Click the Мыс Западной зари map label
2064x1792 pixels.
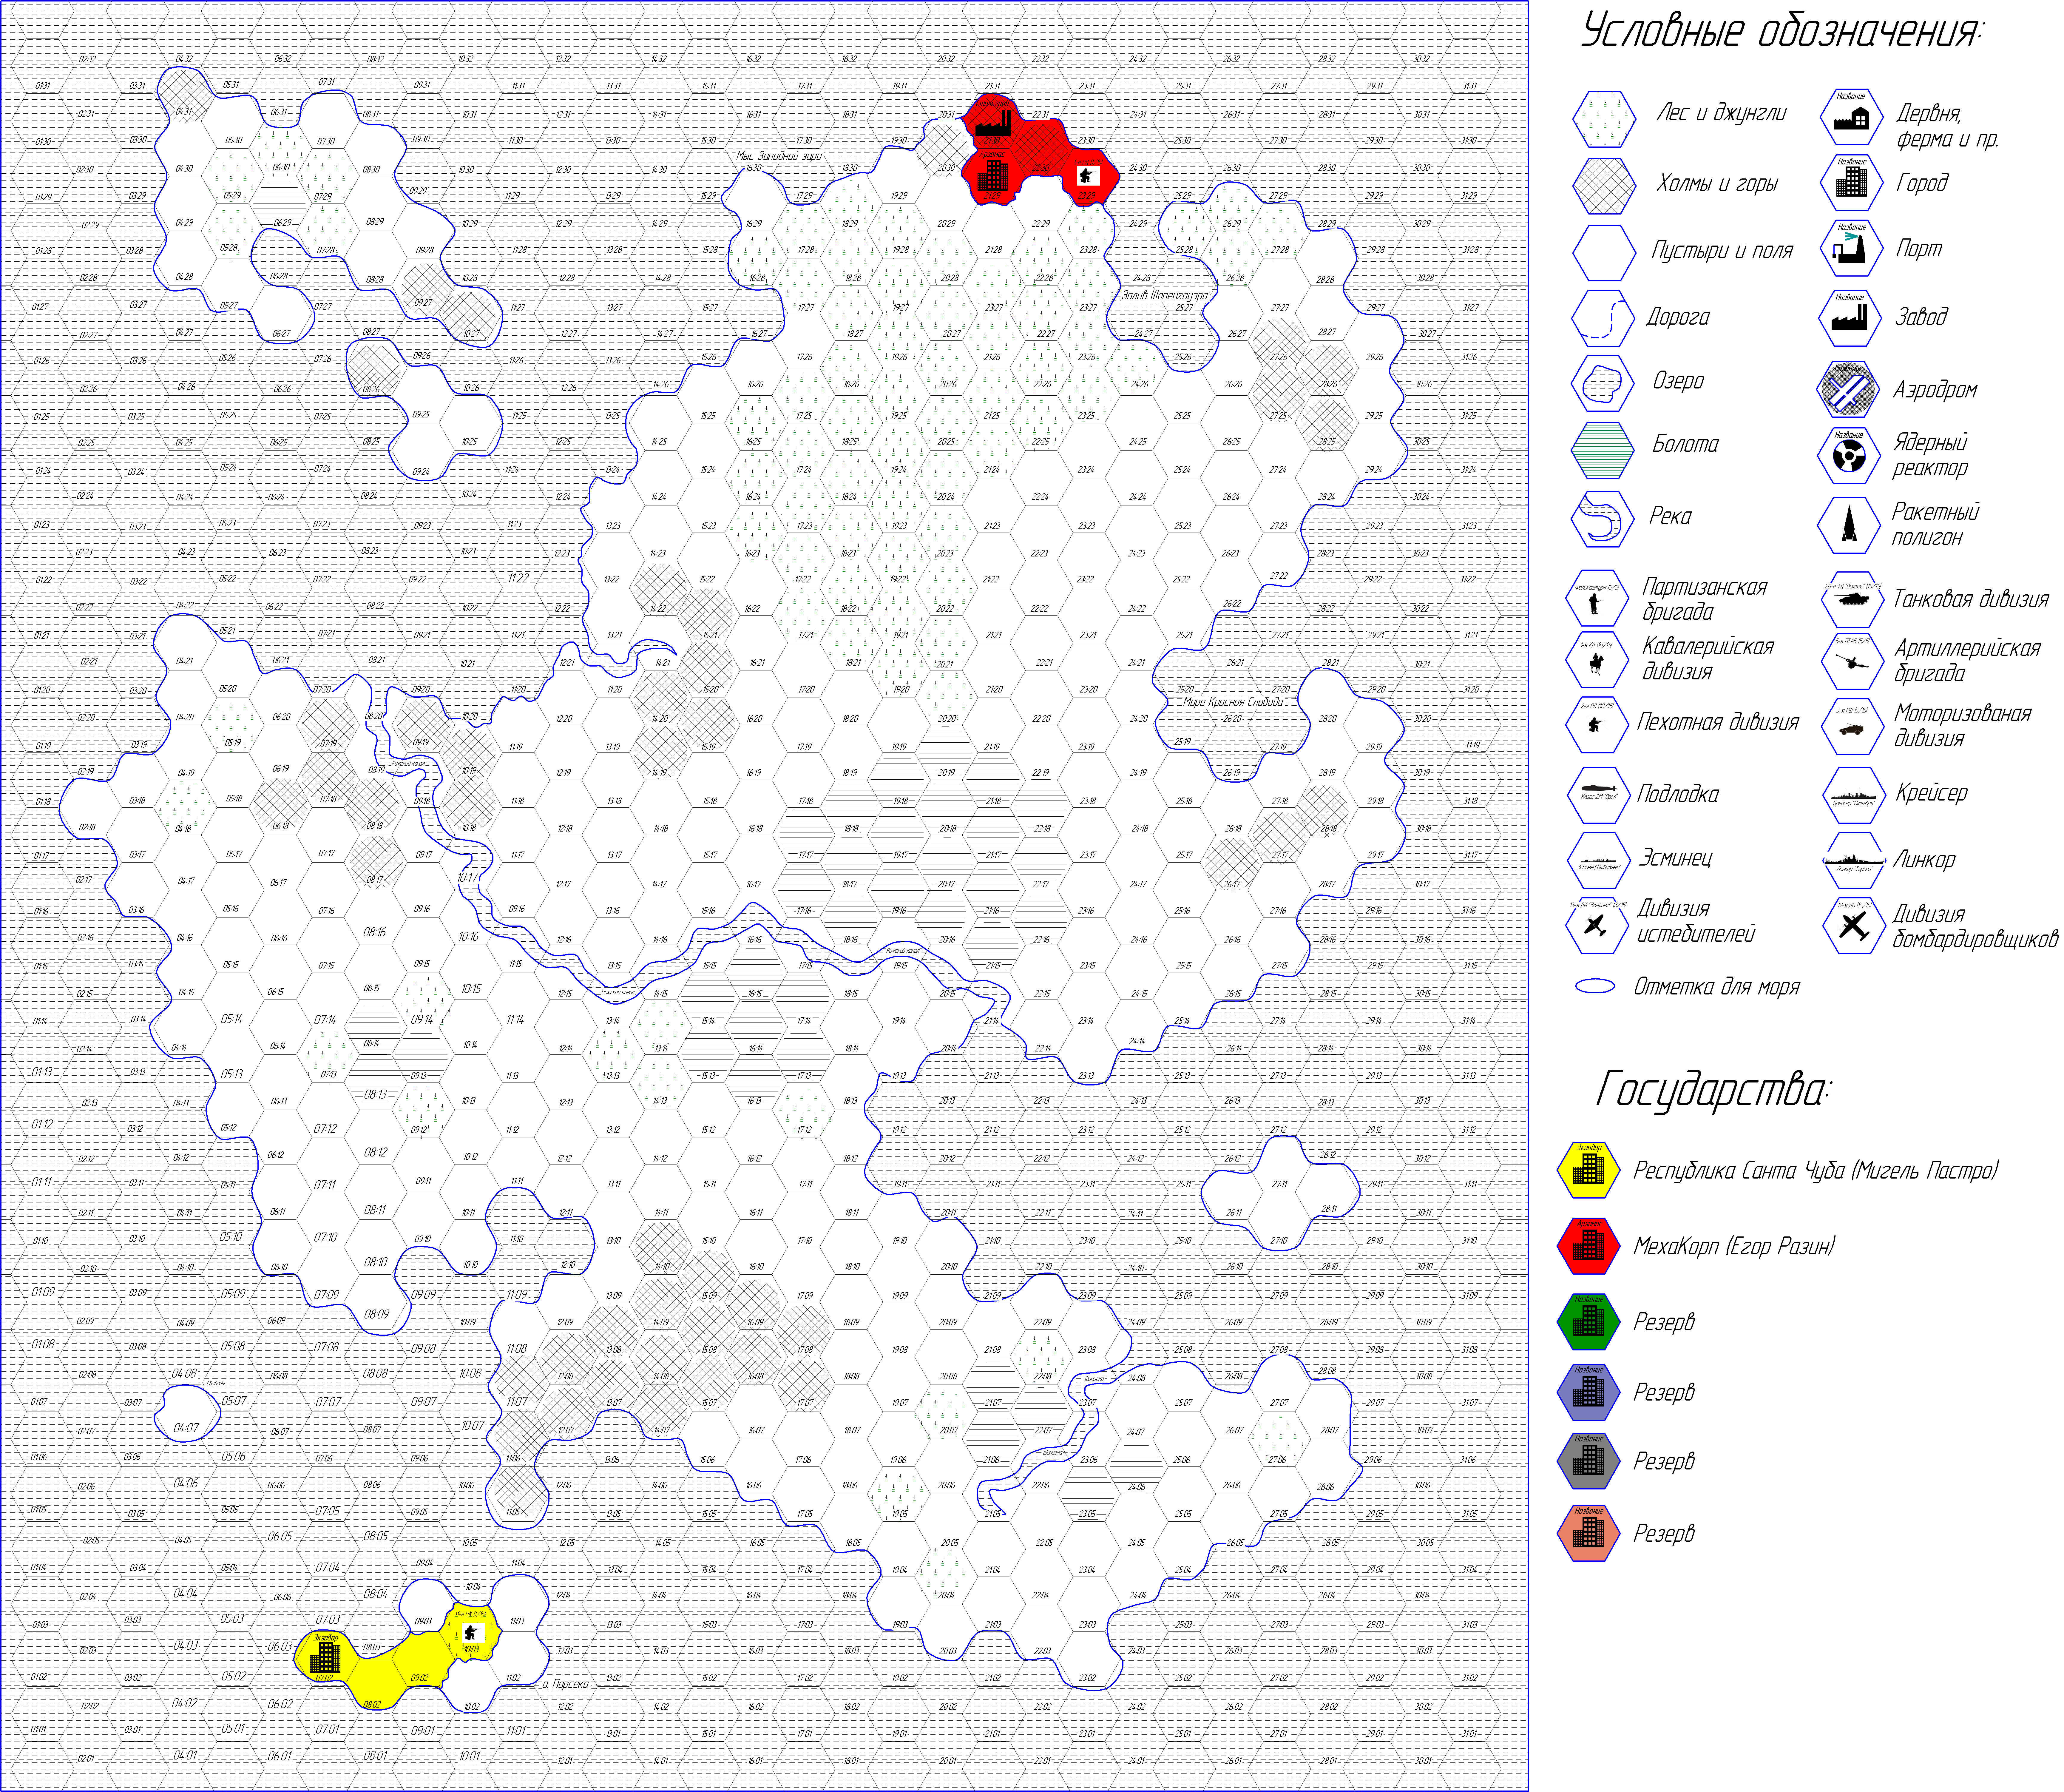coord(779,156)
